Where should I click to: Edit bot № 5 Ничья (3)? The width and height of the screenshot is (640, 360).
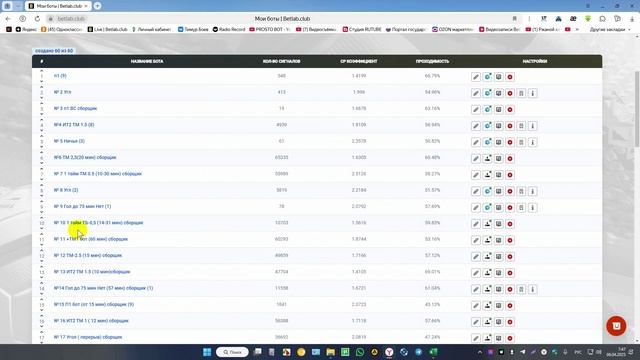pos(476,142)
